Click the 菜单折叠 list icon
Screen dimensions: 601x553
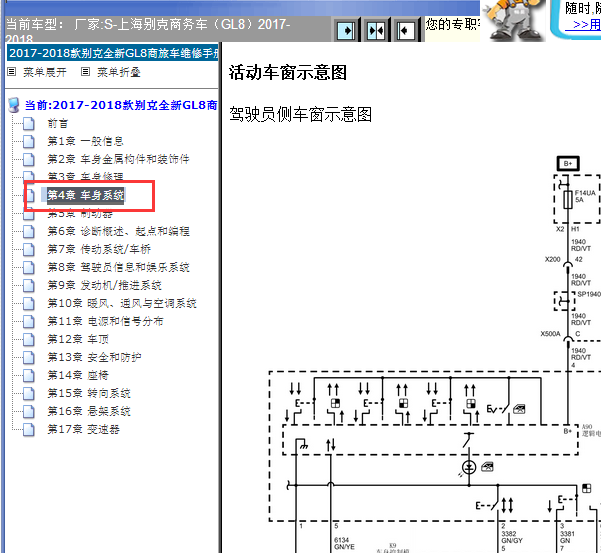tap(85, 72)
